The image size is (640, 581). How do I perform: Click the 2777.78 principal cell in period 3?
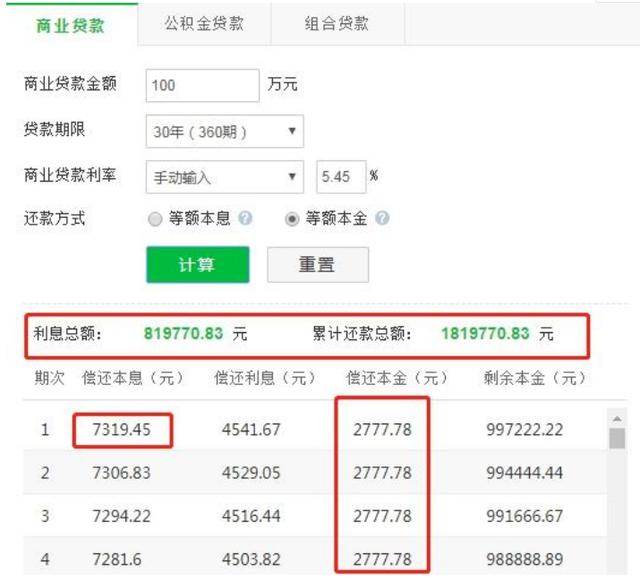click(382, 516)
